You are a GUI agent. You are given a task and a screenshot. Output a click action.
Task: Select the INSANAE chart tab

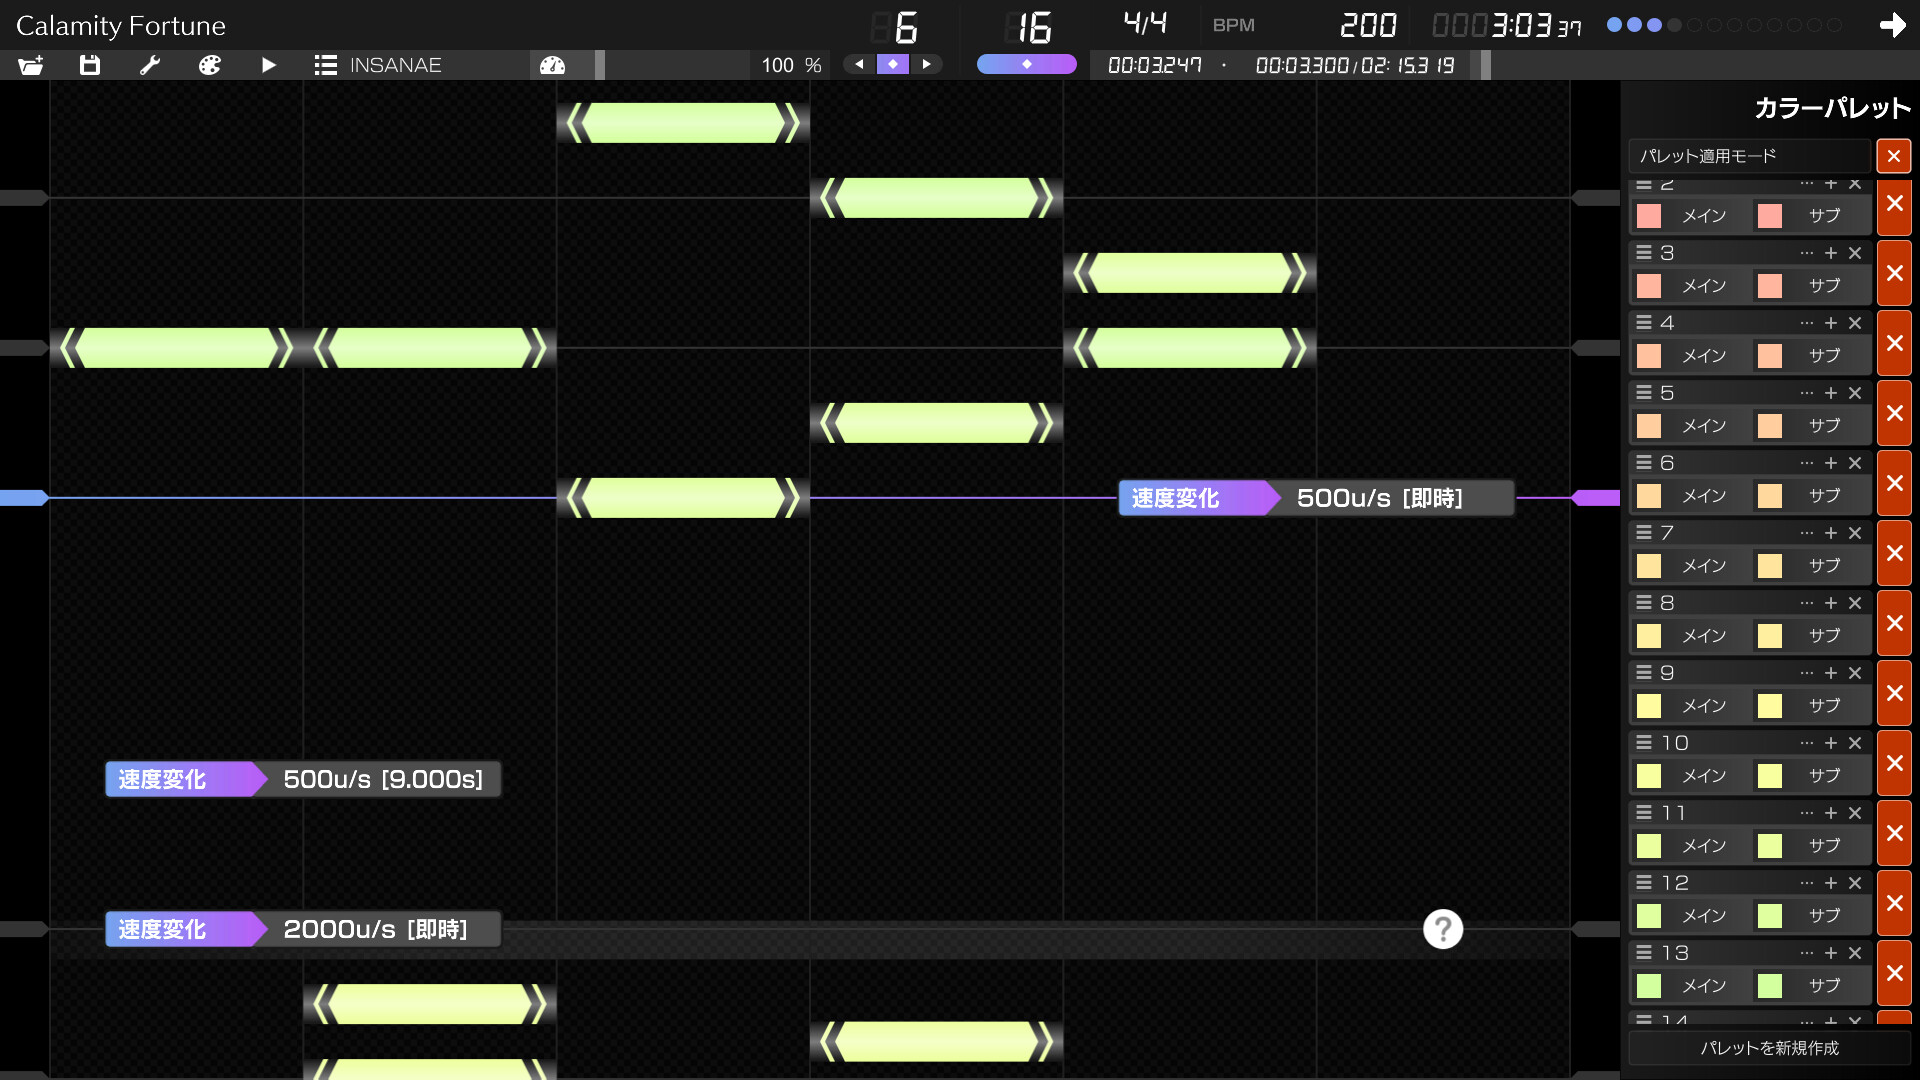(395, 65)
